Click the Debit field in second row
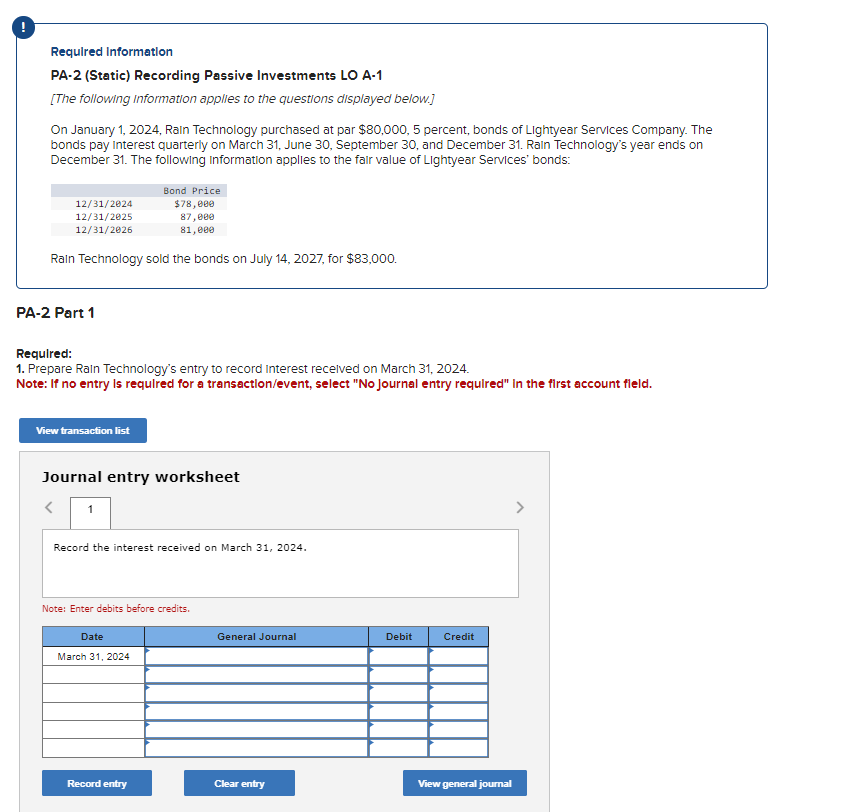Image resolution: width=859 pixels, height=812 pixels. [398, 674]
